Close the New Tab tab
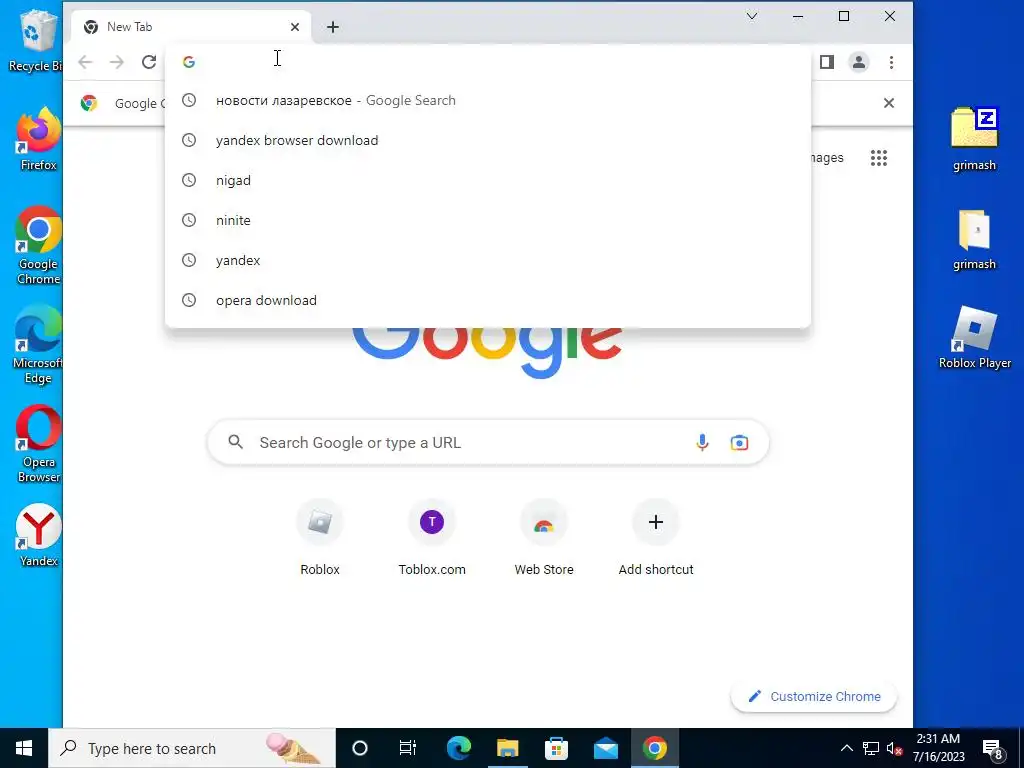The image size is (1024, 768). pos(295,27)
